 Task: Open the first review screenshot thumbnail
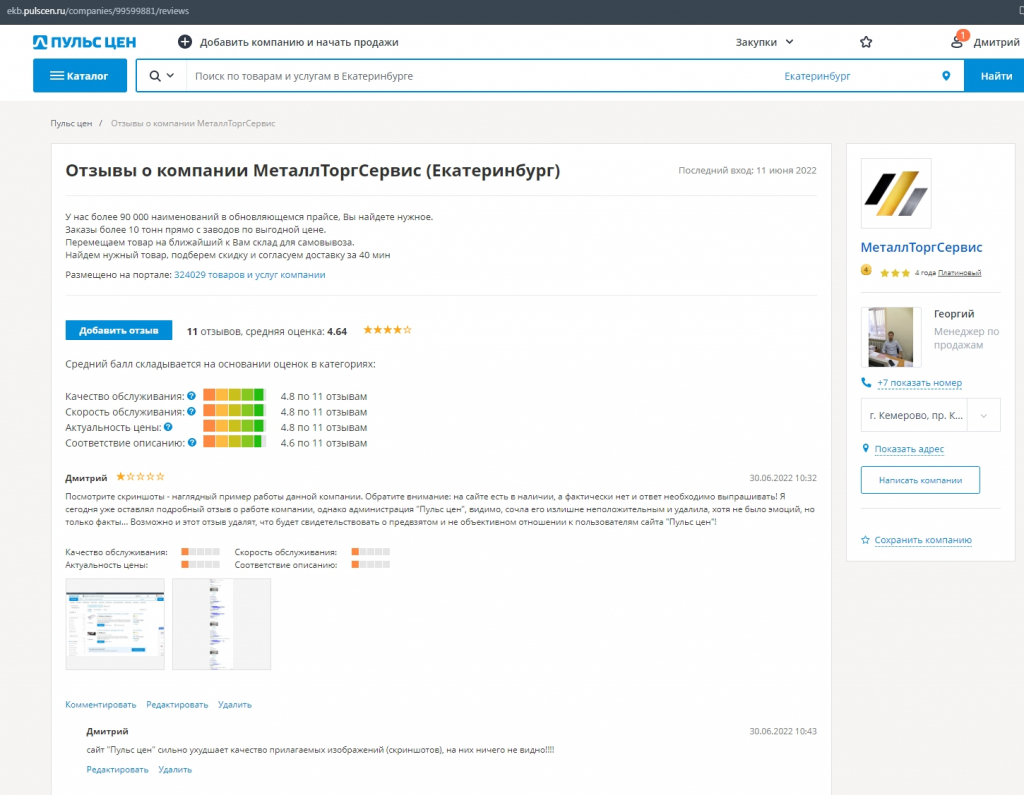click(x=115, y=624)
